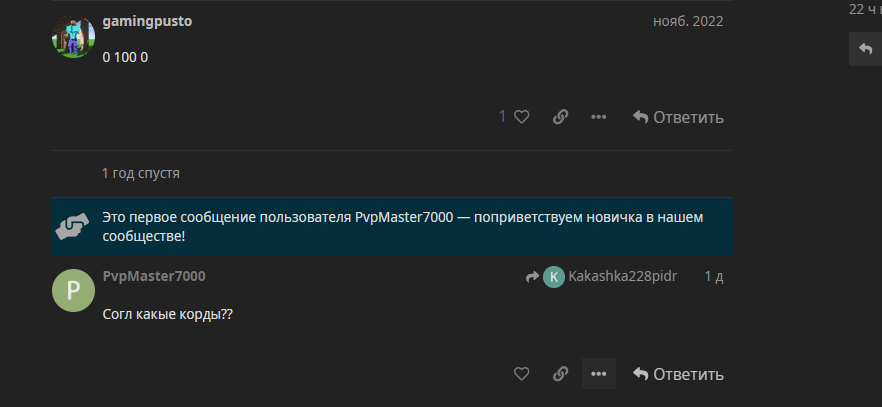Open post date нояб. 2022 link

pyautogui.click(x=688, y=21)
